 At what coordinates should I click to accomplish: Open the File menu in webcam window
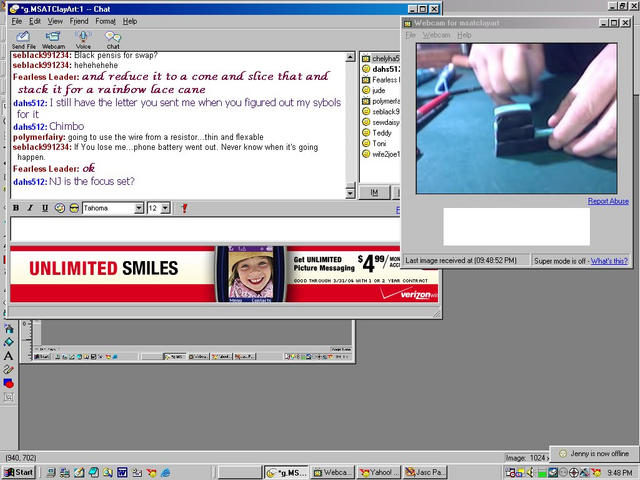(410, 35)
